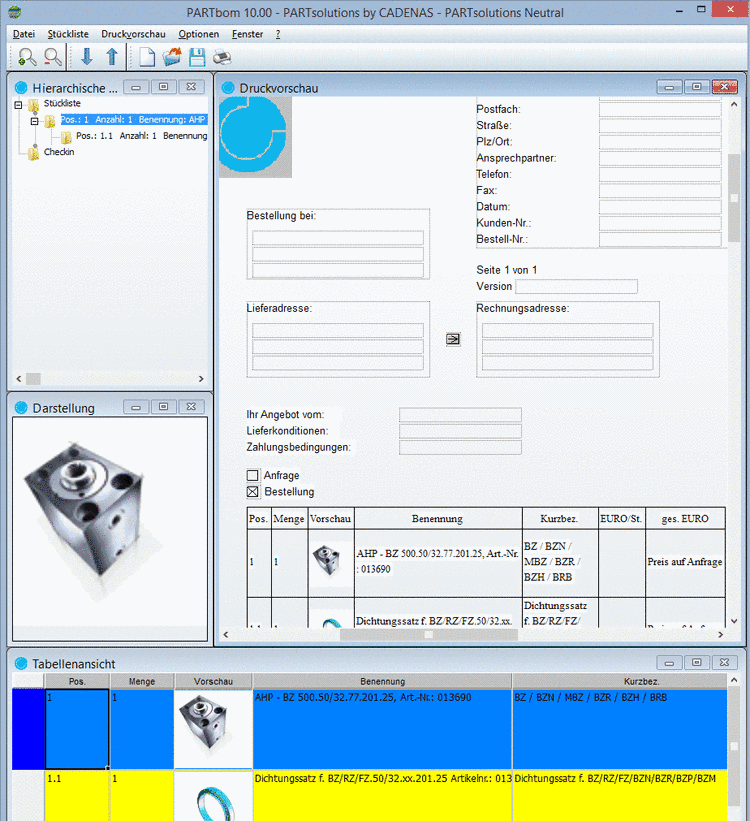The image size is (750, 821).
Task: Click the blue up arrow toolbar icon
Action: 112,57
